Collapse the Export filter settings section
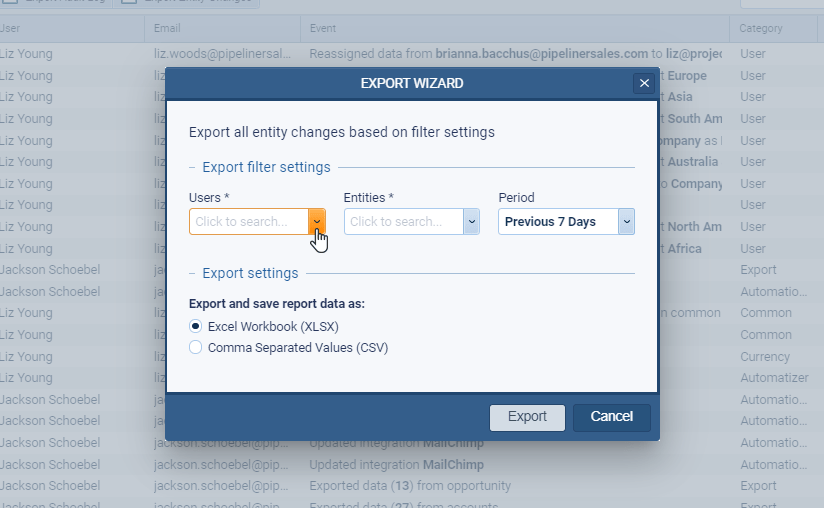Viewport: 824px width, 508px height. point(194,167)
